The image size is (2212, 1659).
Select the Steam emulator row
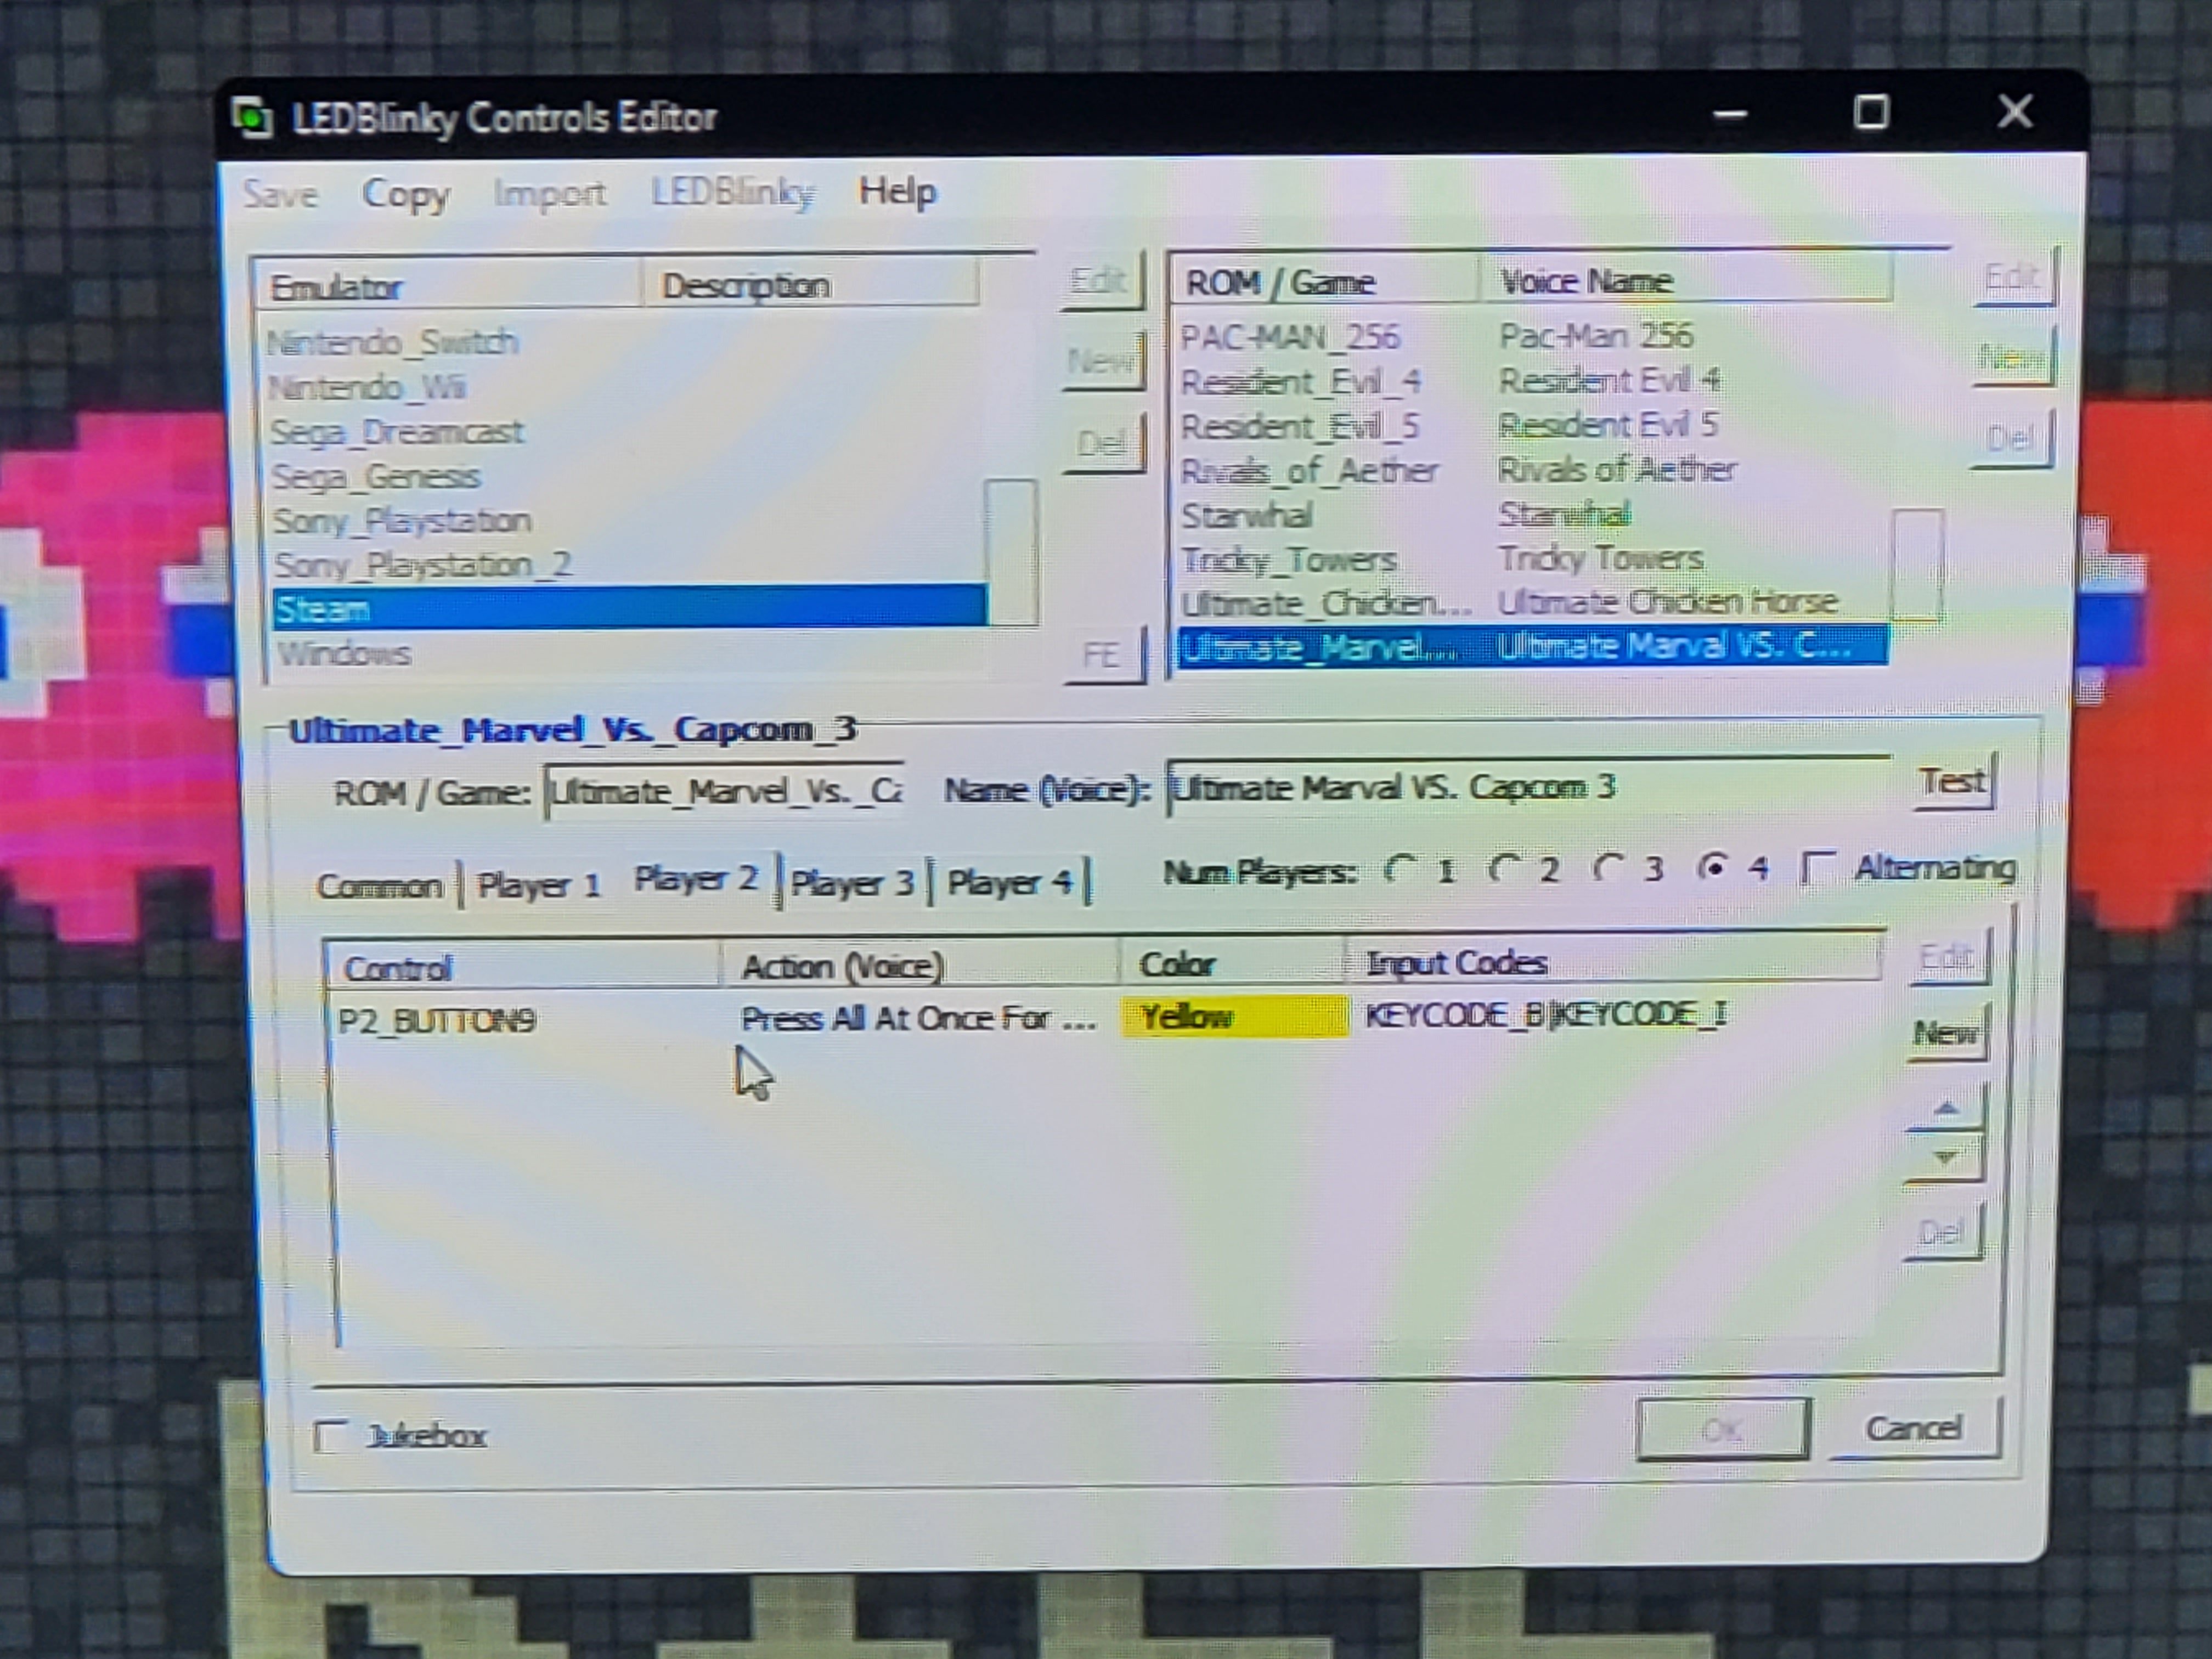click(629, 608)
